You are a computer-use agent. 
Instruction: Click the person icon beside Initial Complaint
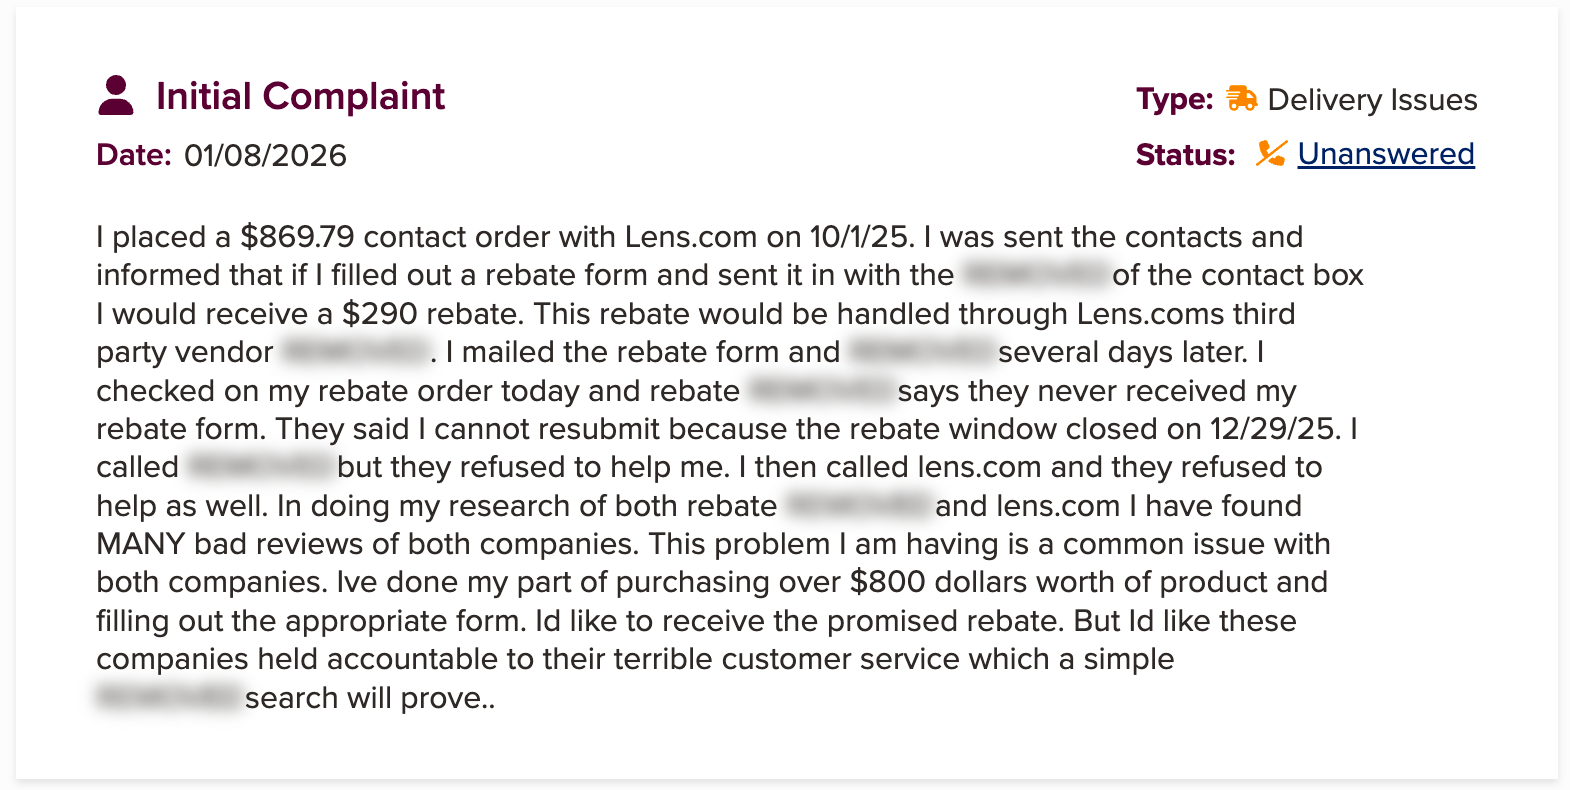coord(116,96)
